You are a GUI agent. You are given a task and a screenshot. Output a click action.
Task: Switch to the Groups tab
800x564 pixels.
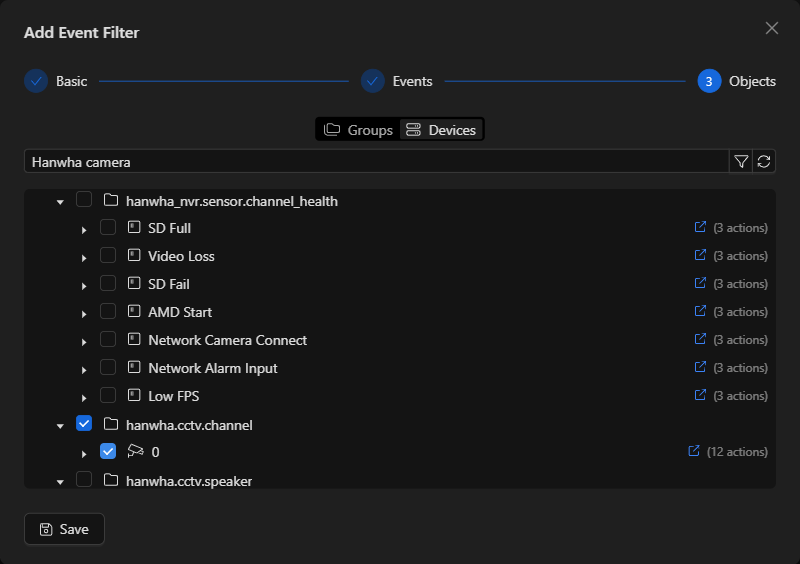point(358,130)
